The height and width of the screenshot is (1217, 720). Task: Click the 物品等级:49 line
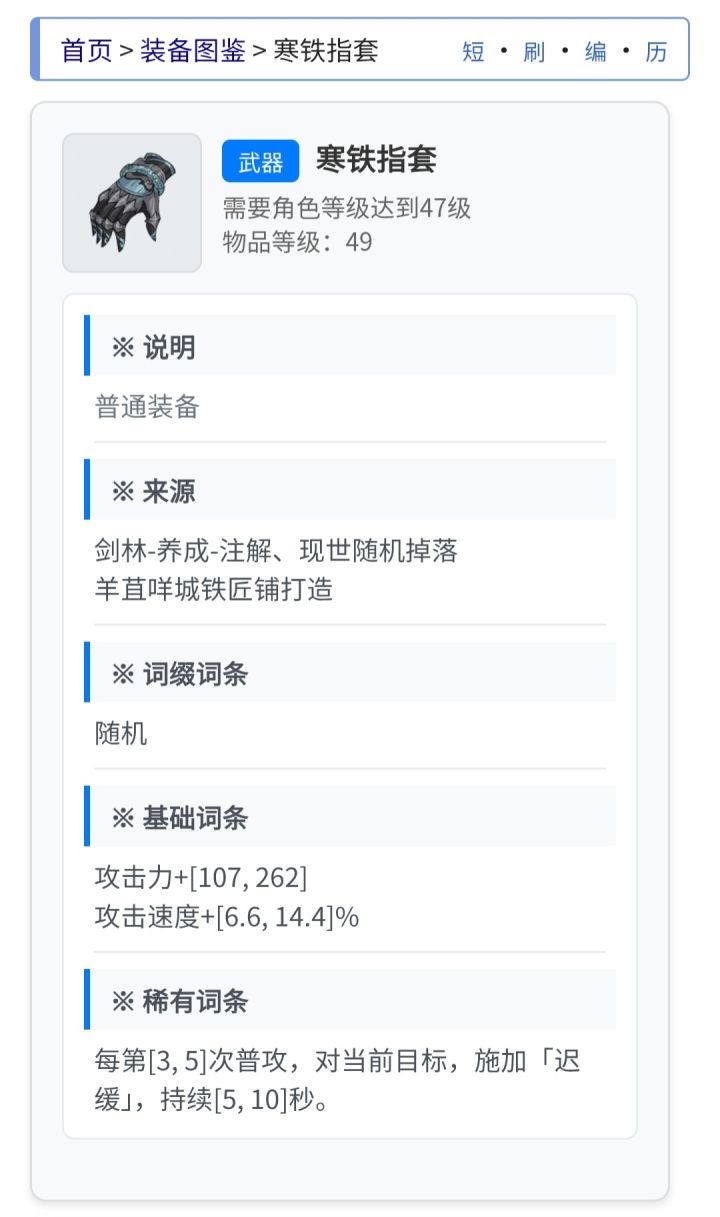coord(297,241)
